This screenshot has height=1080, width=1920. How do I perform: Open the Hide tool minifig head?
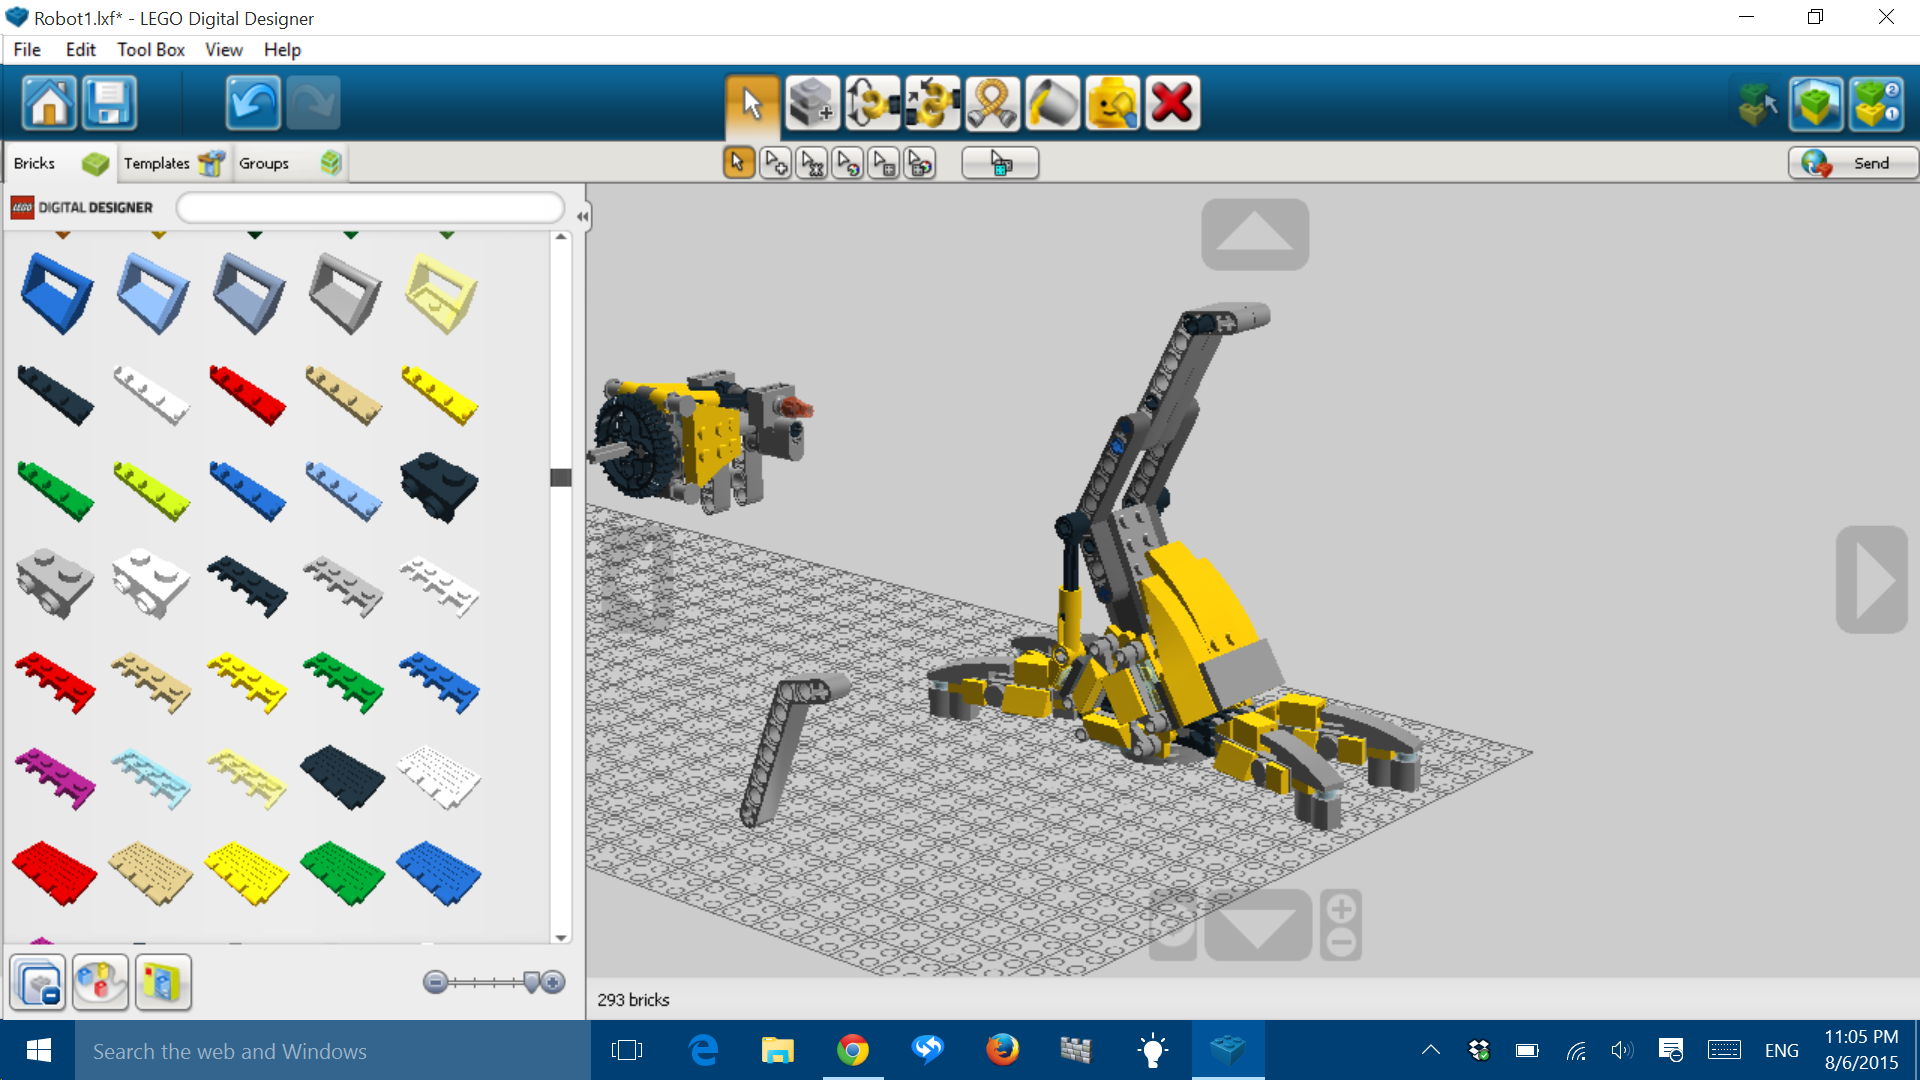point(1112,102)
